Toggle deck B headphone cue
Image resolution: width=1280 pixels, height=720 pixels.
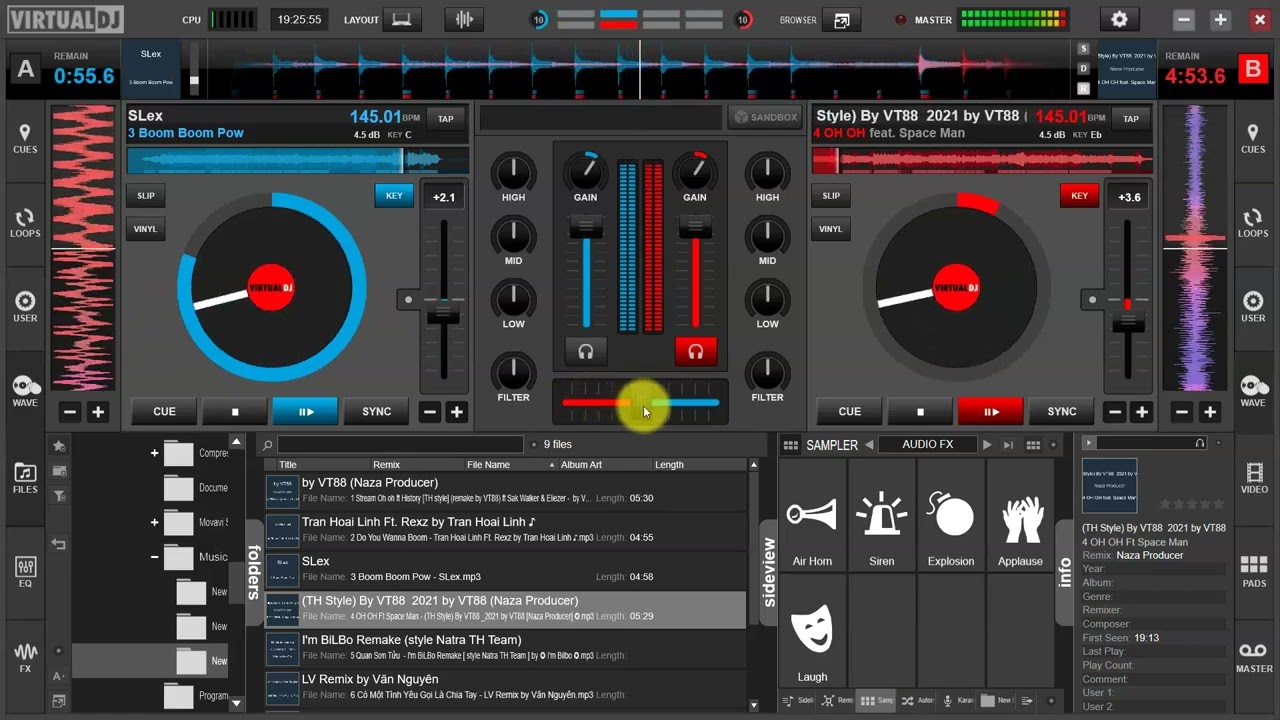tap(696, 352)
